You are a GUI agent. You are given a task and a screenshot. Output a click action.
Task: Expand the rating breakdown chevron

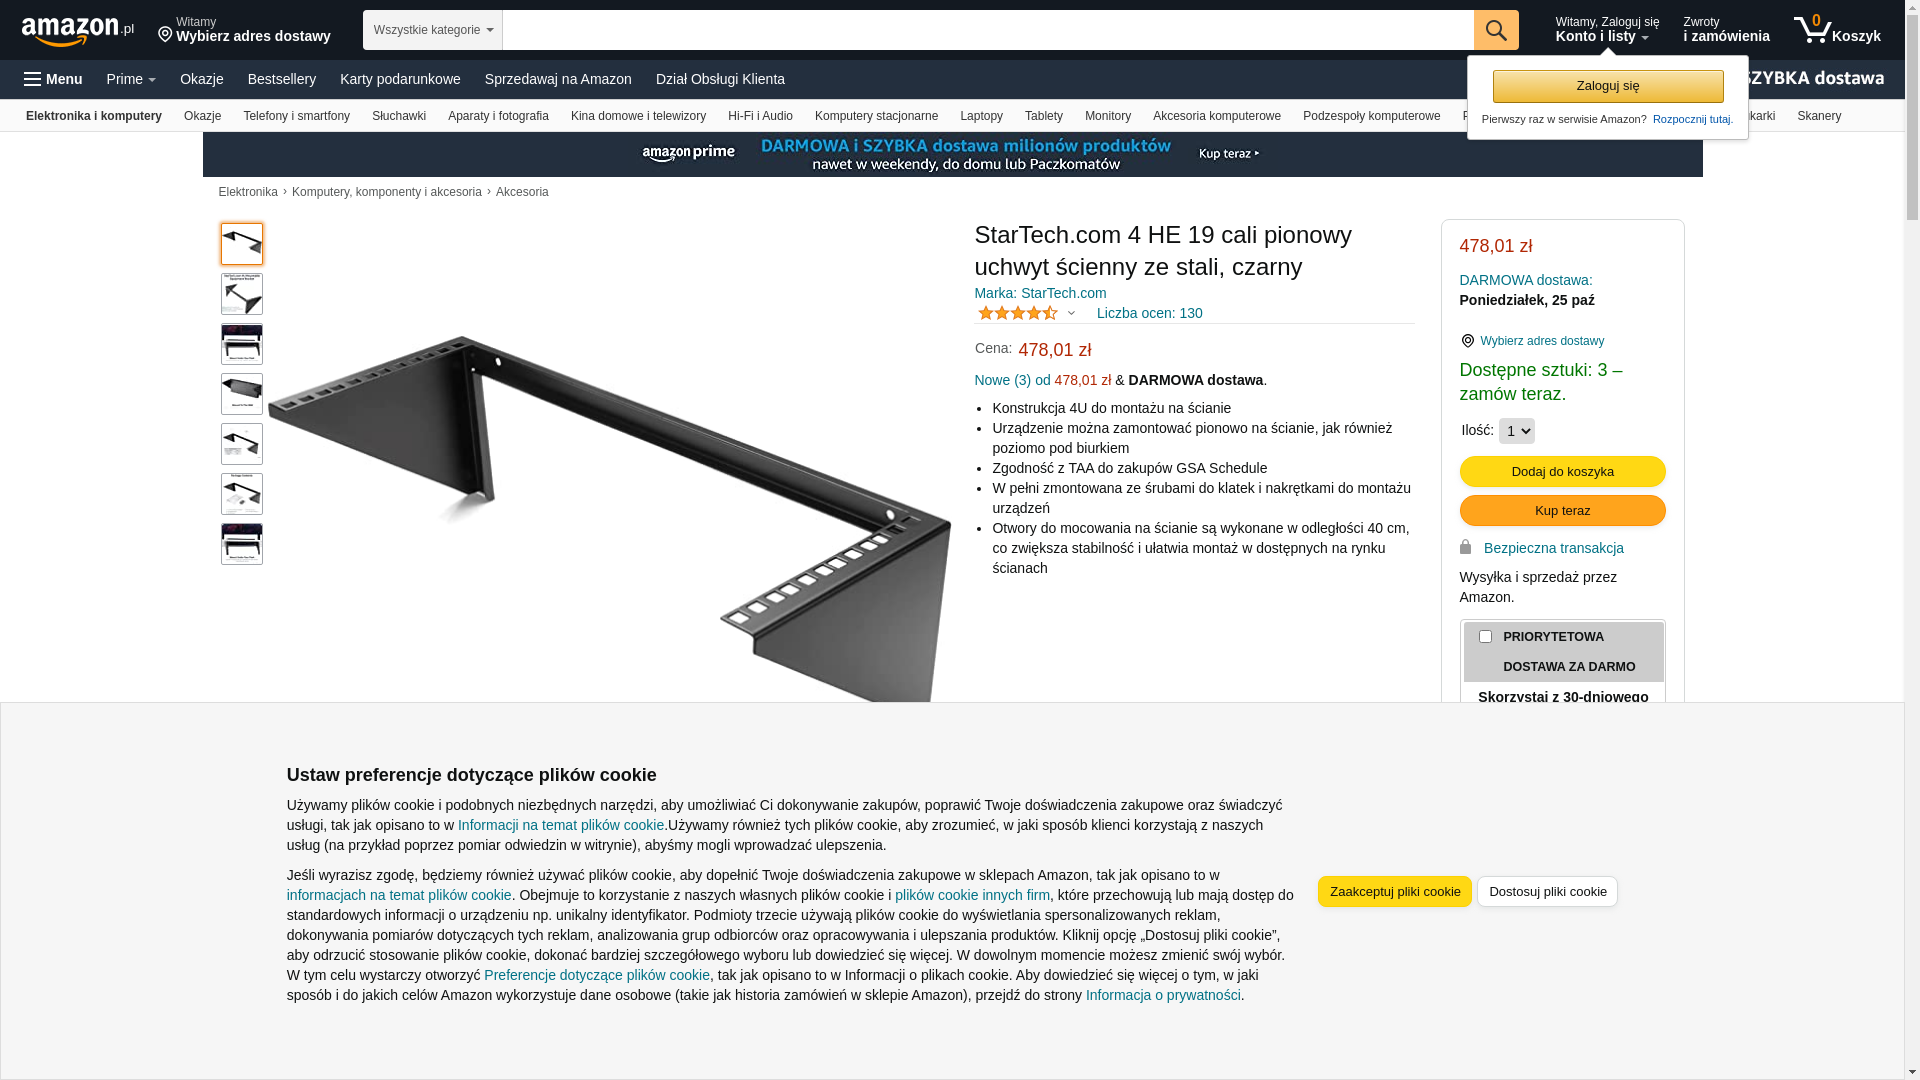[1071, 313]
